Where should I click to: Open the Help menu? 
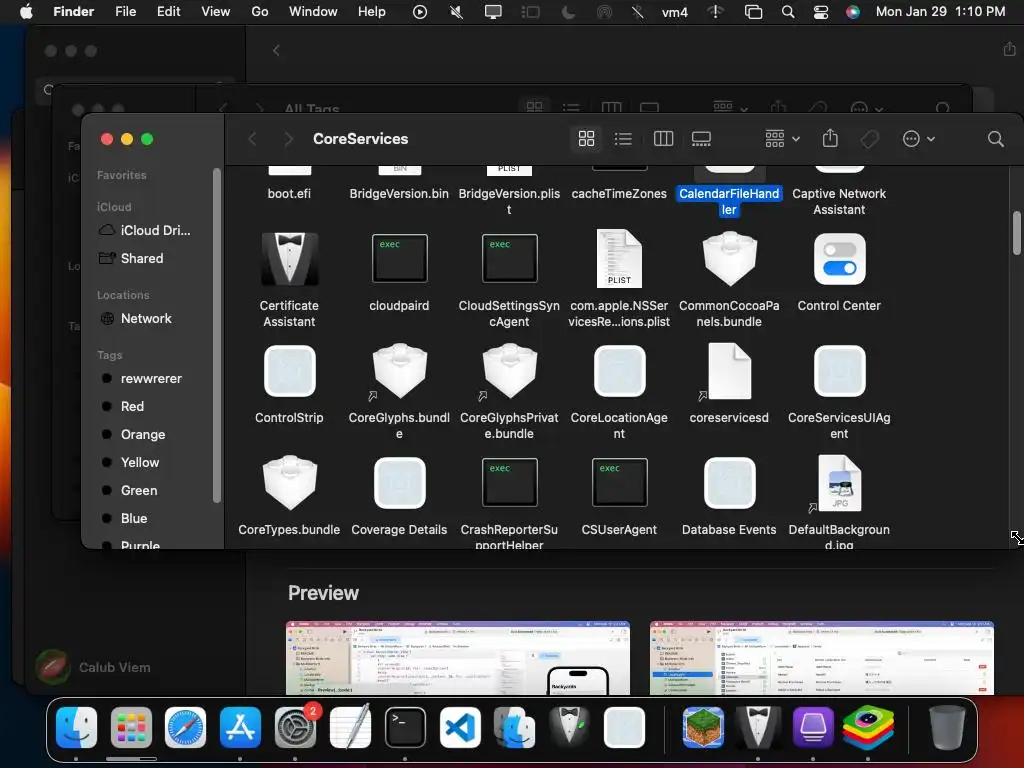point(372,12)
